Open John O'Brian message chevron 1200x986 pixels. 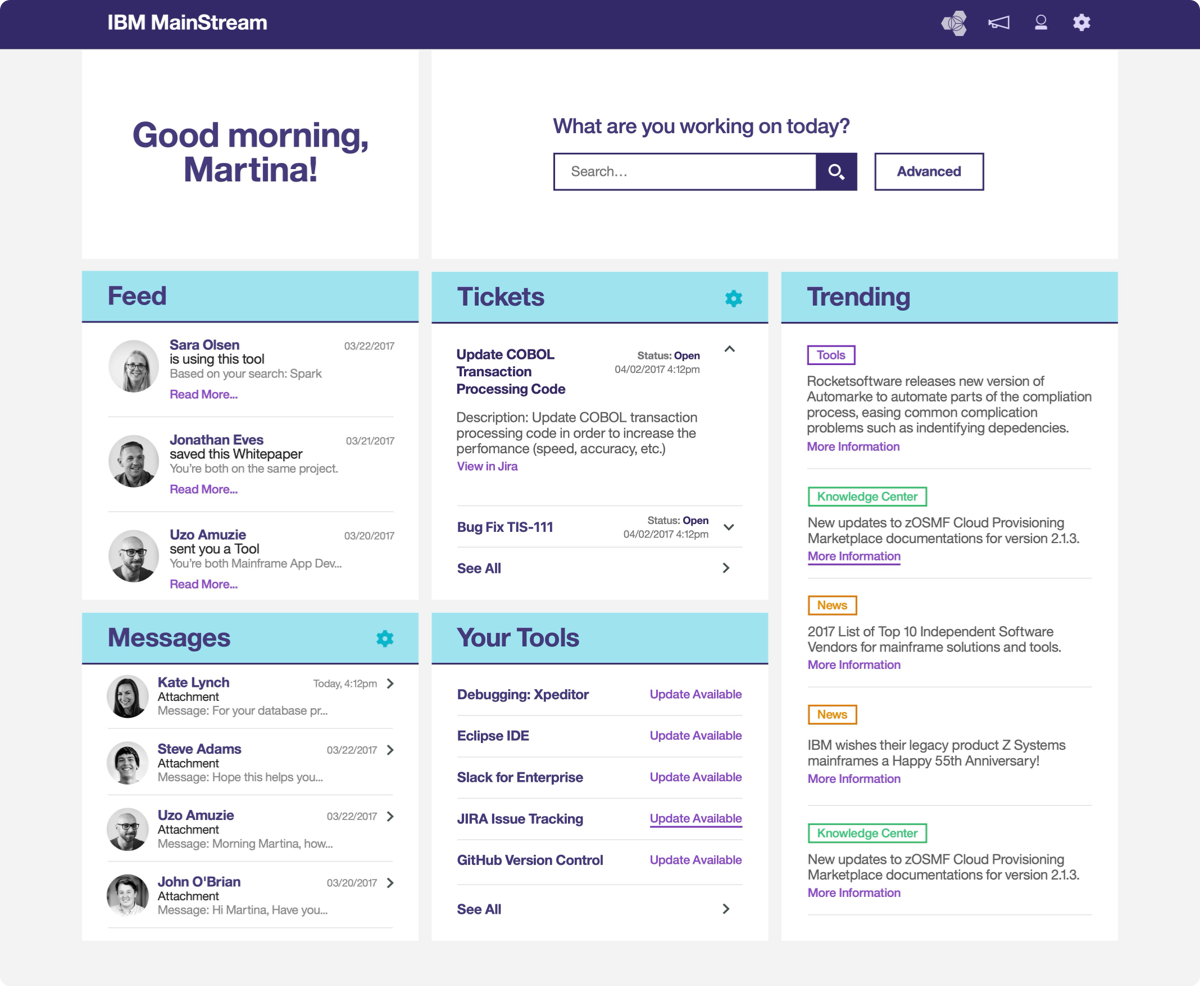click(x=390, y=883)
